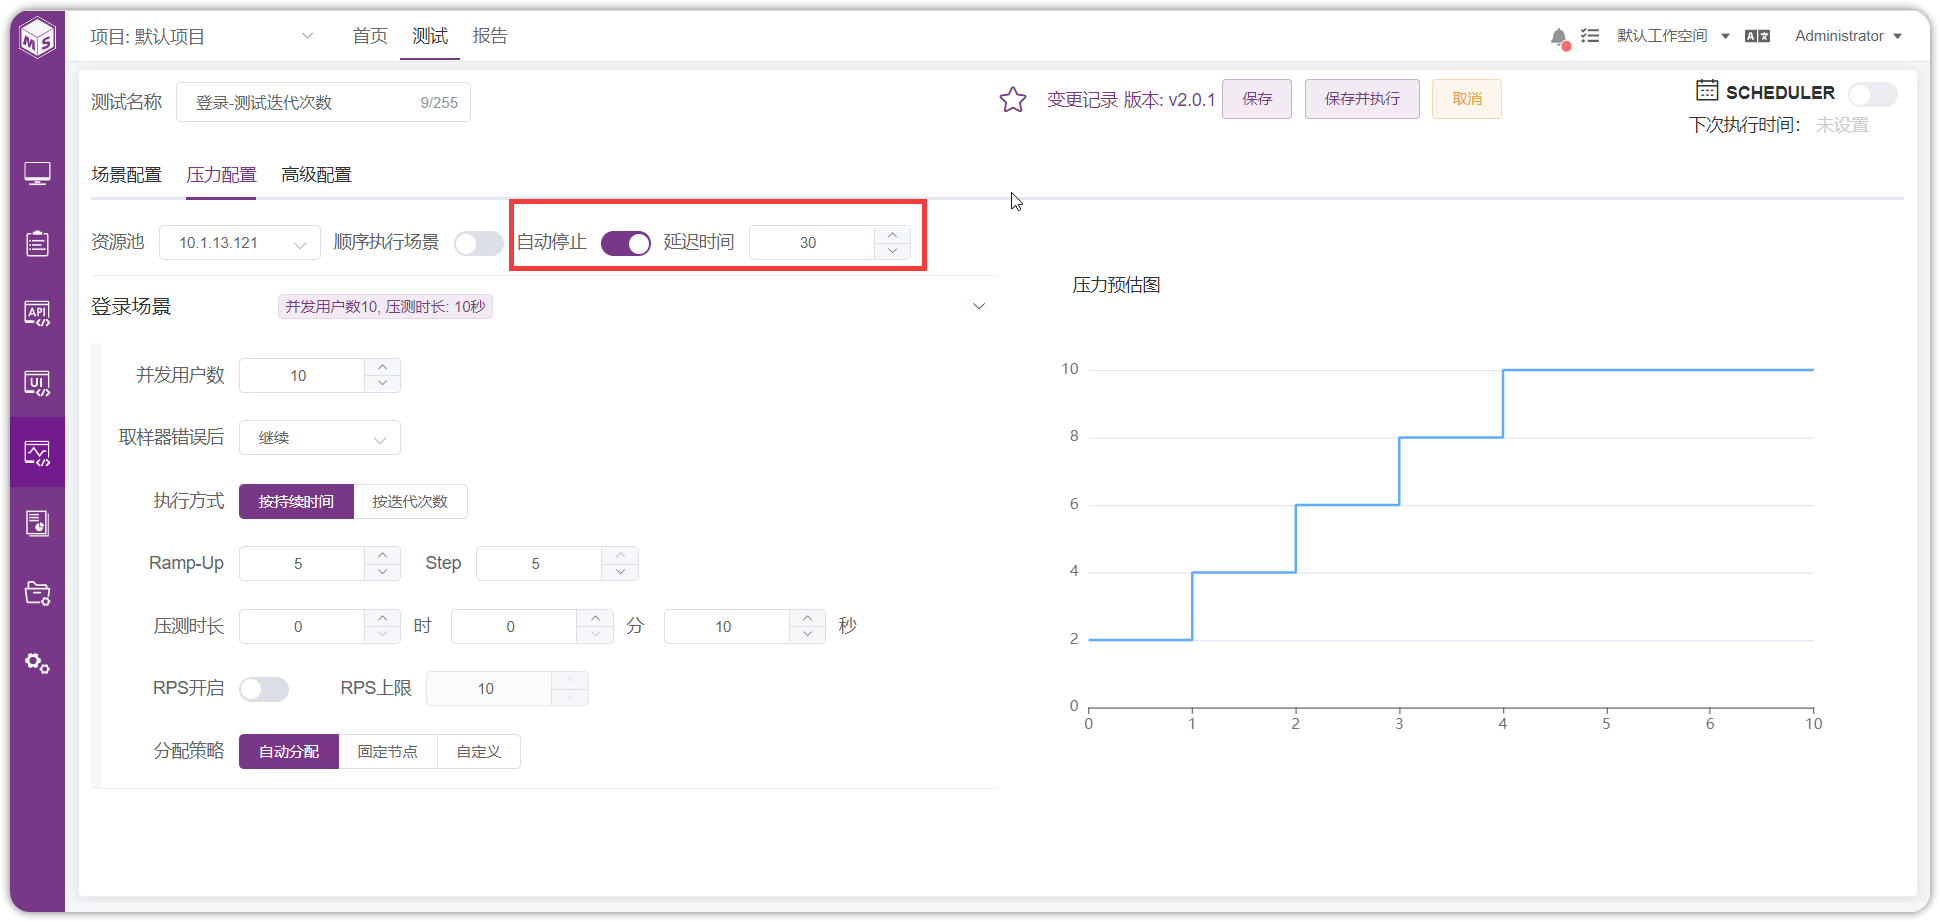Click the language switch icon
Image resolution: width=1940 pixels, height=922 pixels.
(1757, 36)
